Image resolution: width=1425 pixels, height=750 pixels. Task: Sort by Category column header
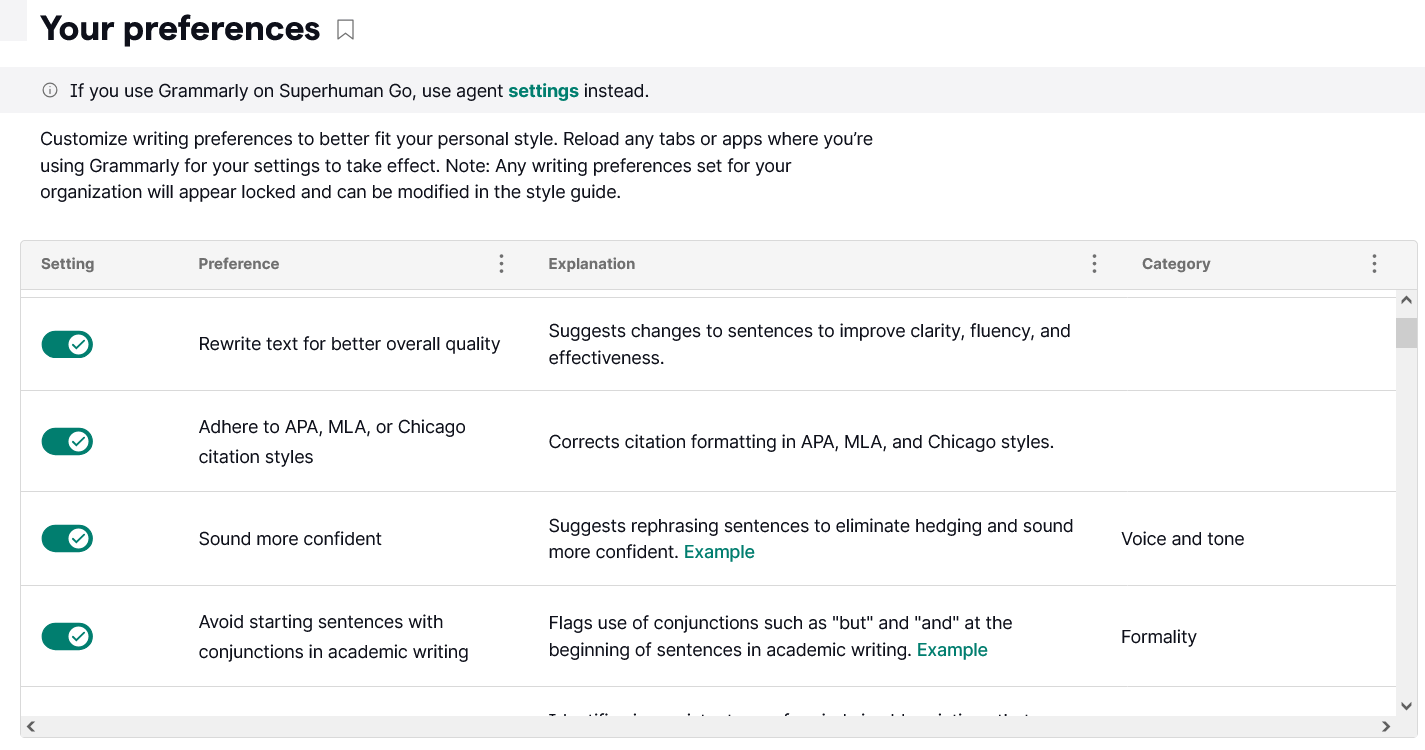click(1176, 264)
